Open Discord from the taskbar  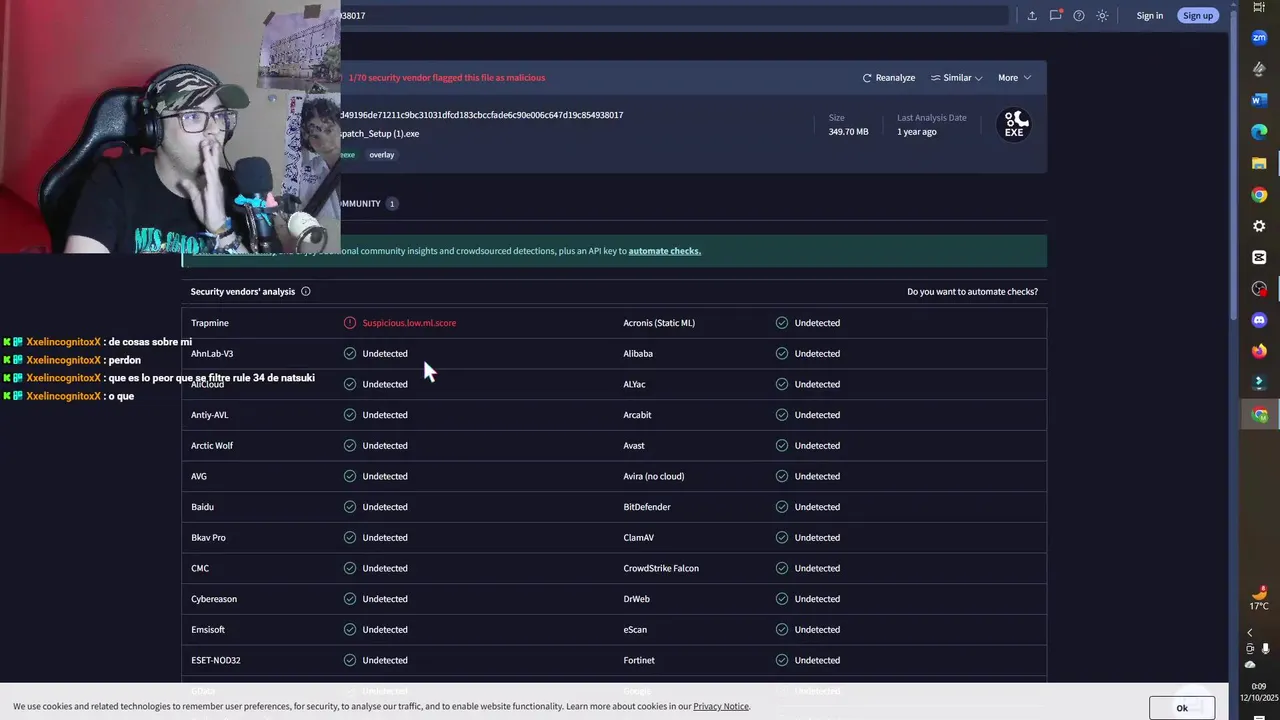pos(1259,320)
